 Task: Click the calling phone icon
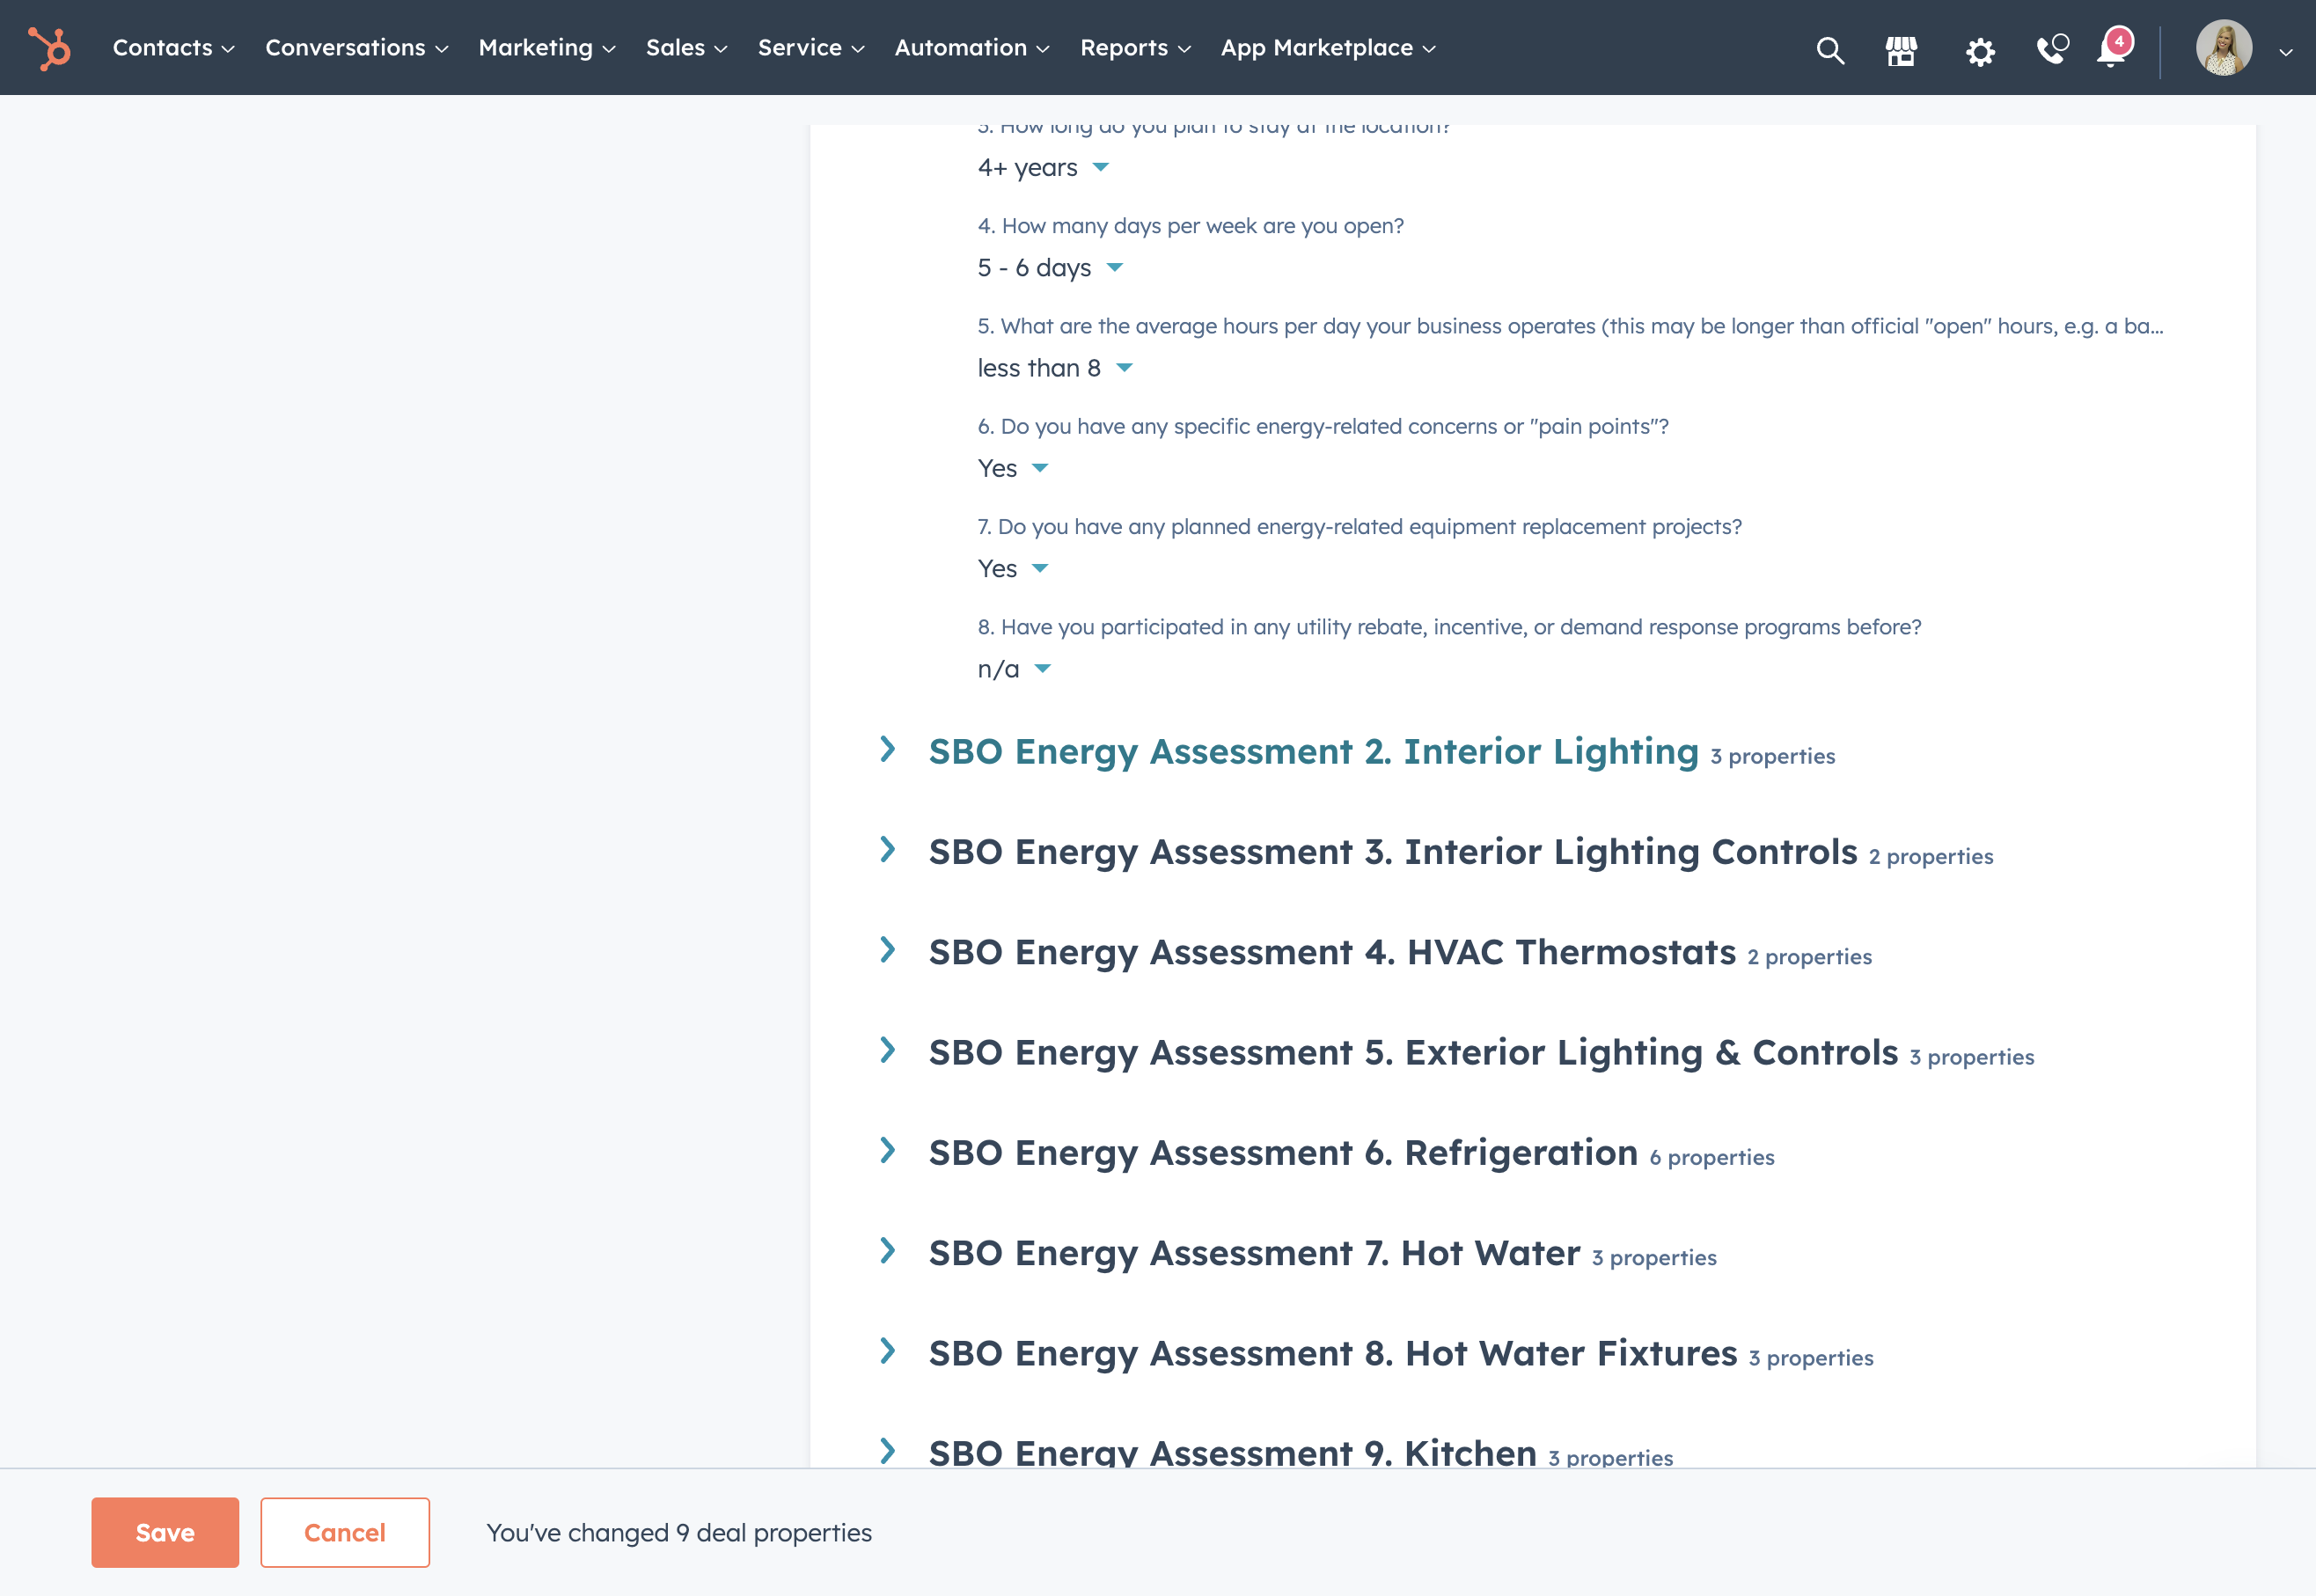[x=2052, y=49]
